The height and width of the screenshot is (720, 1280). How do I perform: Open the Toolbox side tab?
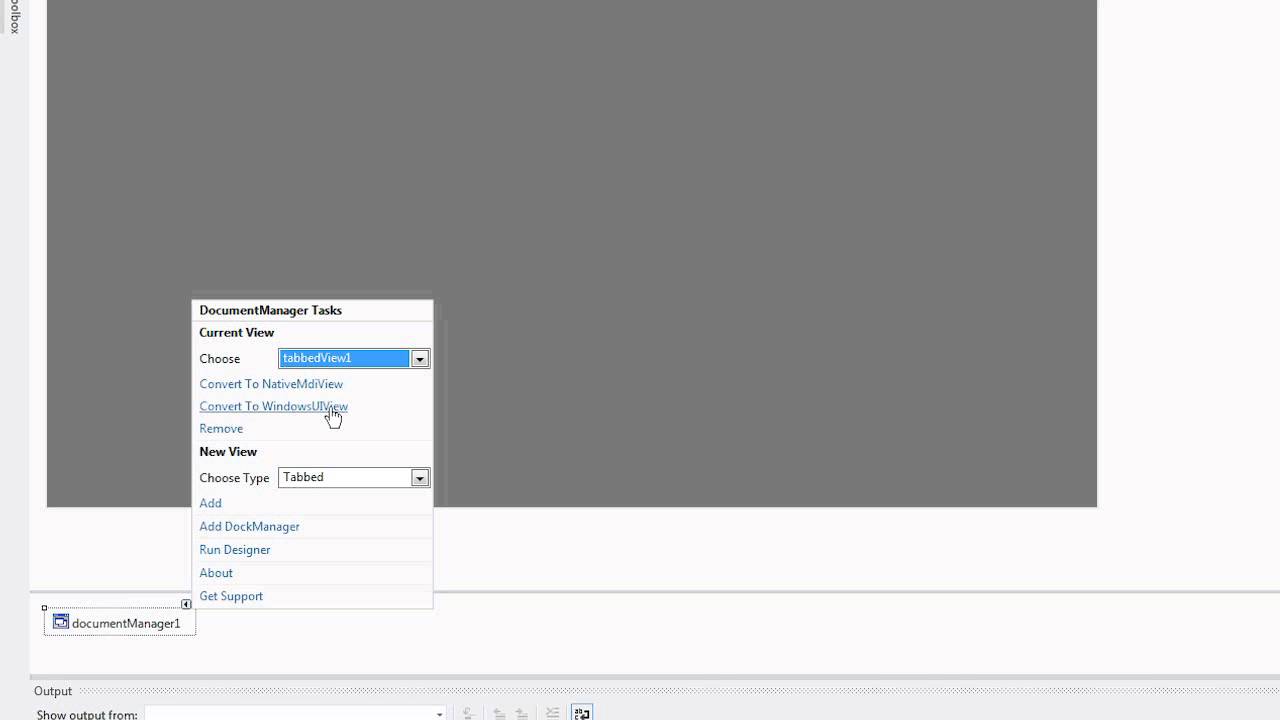(13, 15)
